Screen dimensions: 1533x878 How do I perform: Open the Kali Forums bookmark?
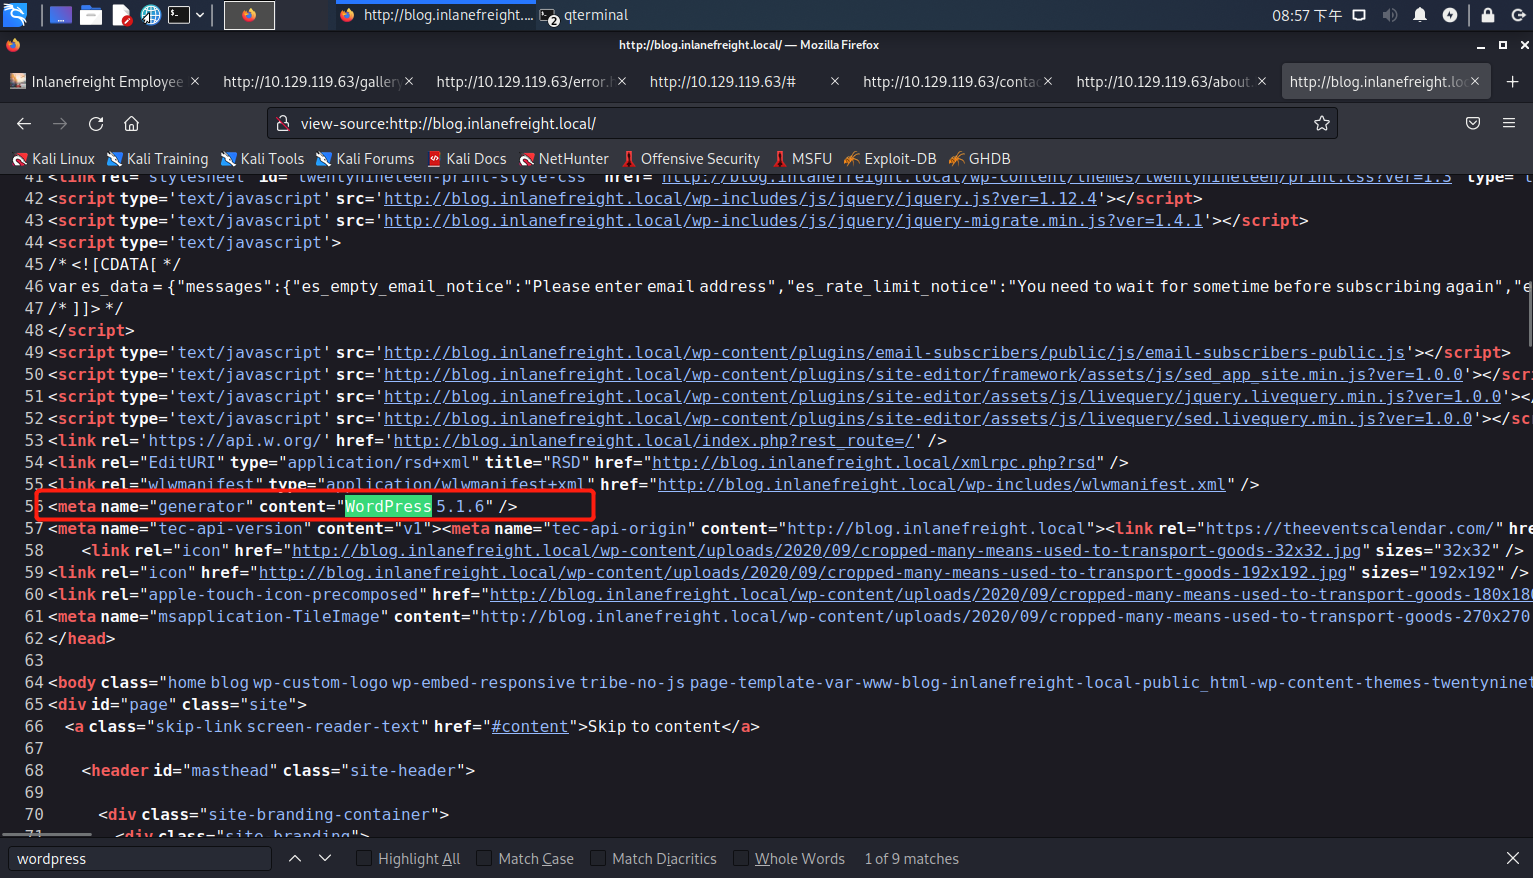(365, 159)
